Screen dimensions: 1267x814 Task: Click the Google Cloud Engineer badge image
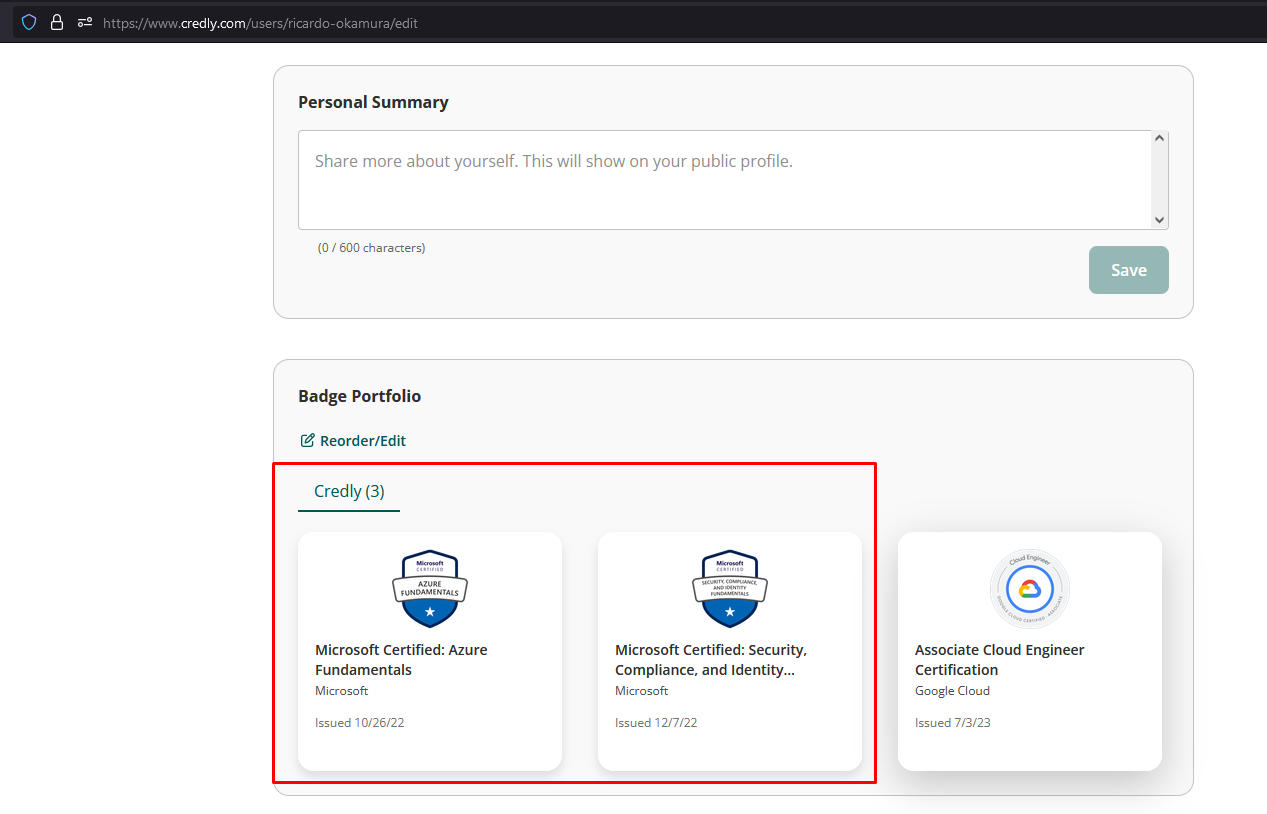pyautogui.click(x=1030, y=589)
